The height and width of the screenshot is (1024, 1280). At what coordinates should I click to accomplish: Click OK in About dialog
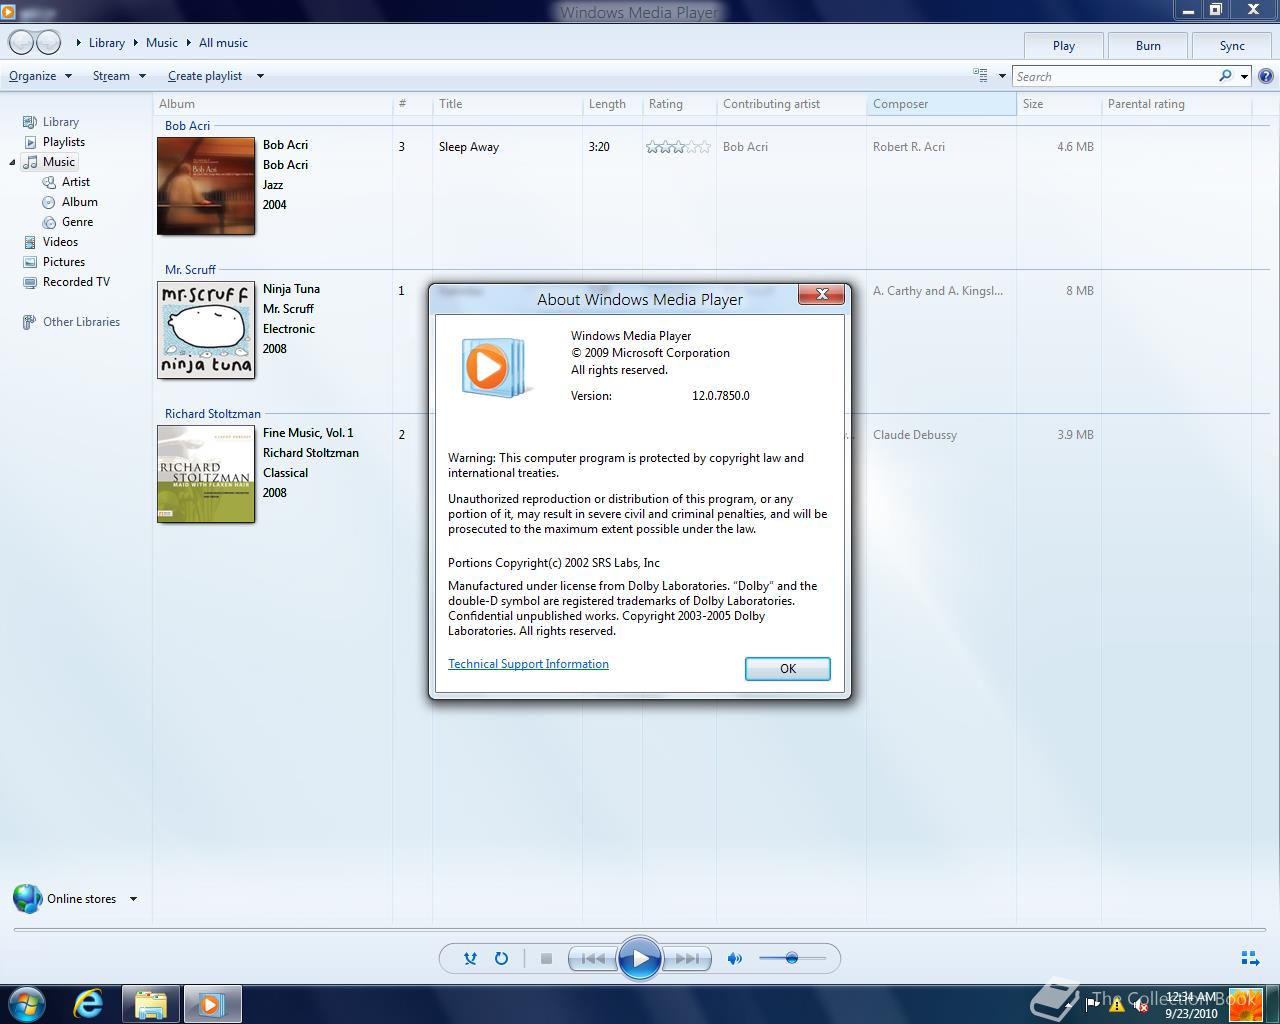[788, 669]
